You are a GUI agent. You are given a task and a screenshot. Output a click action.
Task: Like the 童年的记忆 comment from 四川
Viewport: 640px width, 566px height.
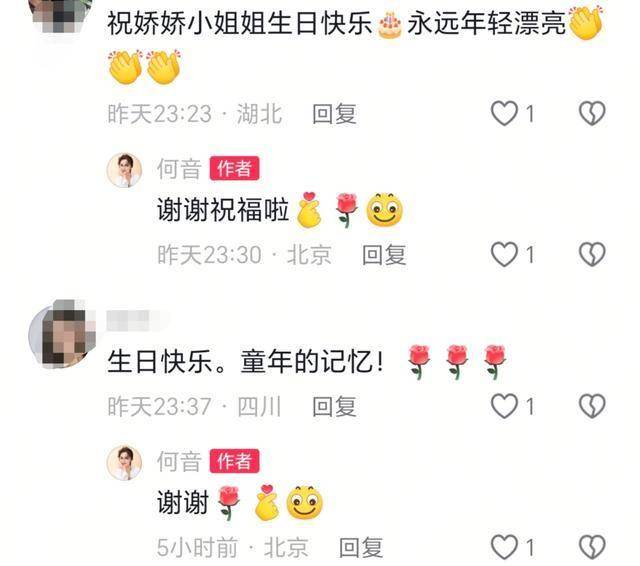504,406
